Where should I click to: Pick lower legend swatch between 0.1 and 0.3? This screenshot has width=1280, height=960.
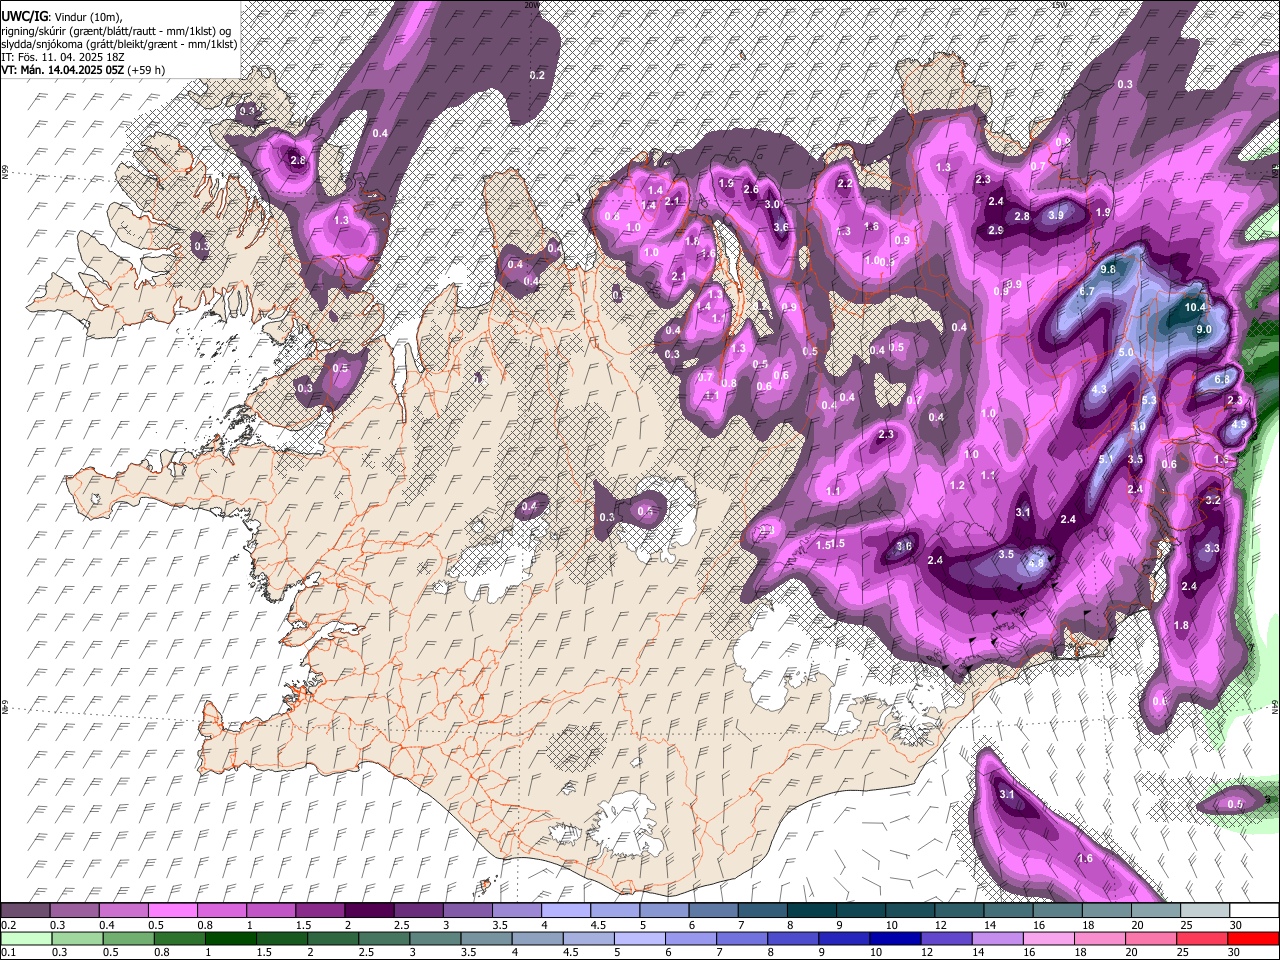[25, 938]
